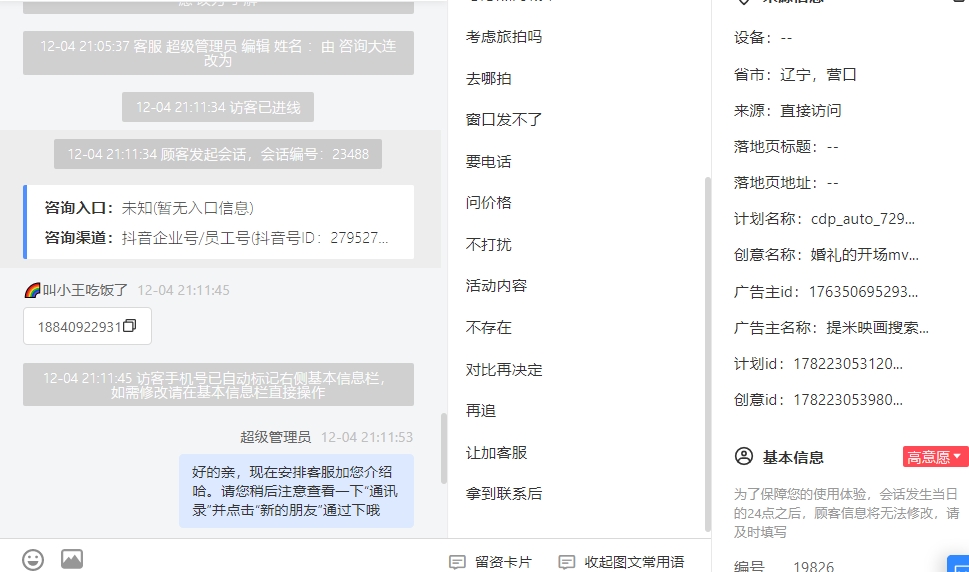Click the 广告主id 176350695293 value

point(863,292)
